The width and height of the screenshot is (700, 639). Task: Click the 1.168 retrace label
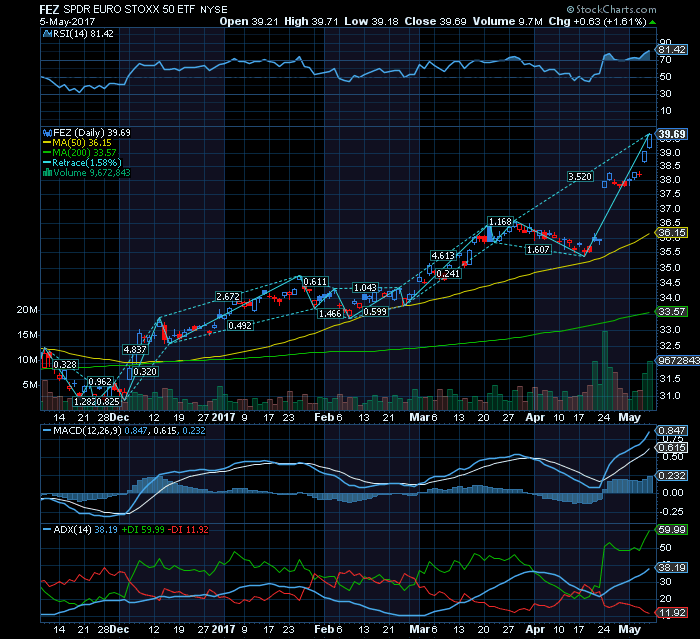coord(500,221)
